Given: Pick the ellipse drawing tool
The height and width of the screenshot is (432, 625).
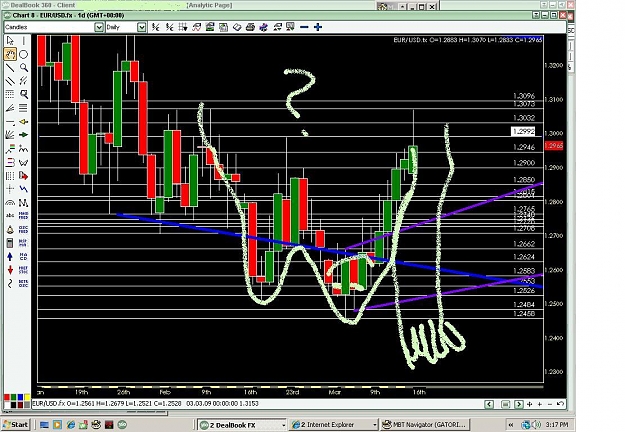Looking at the screenshot, I should (24, 54).
